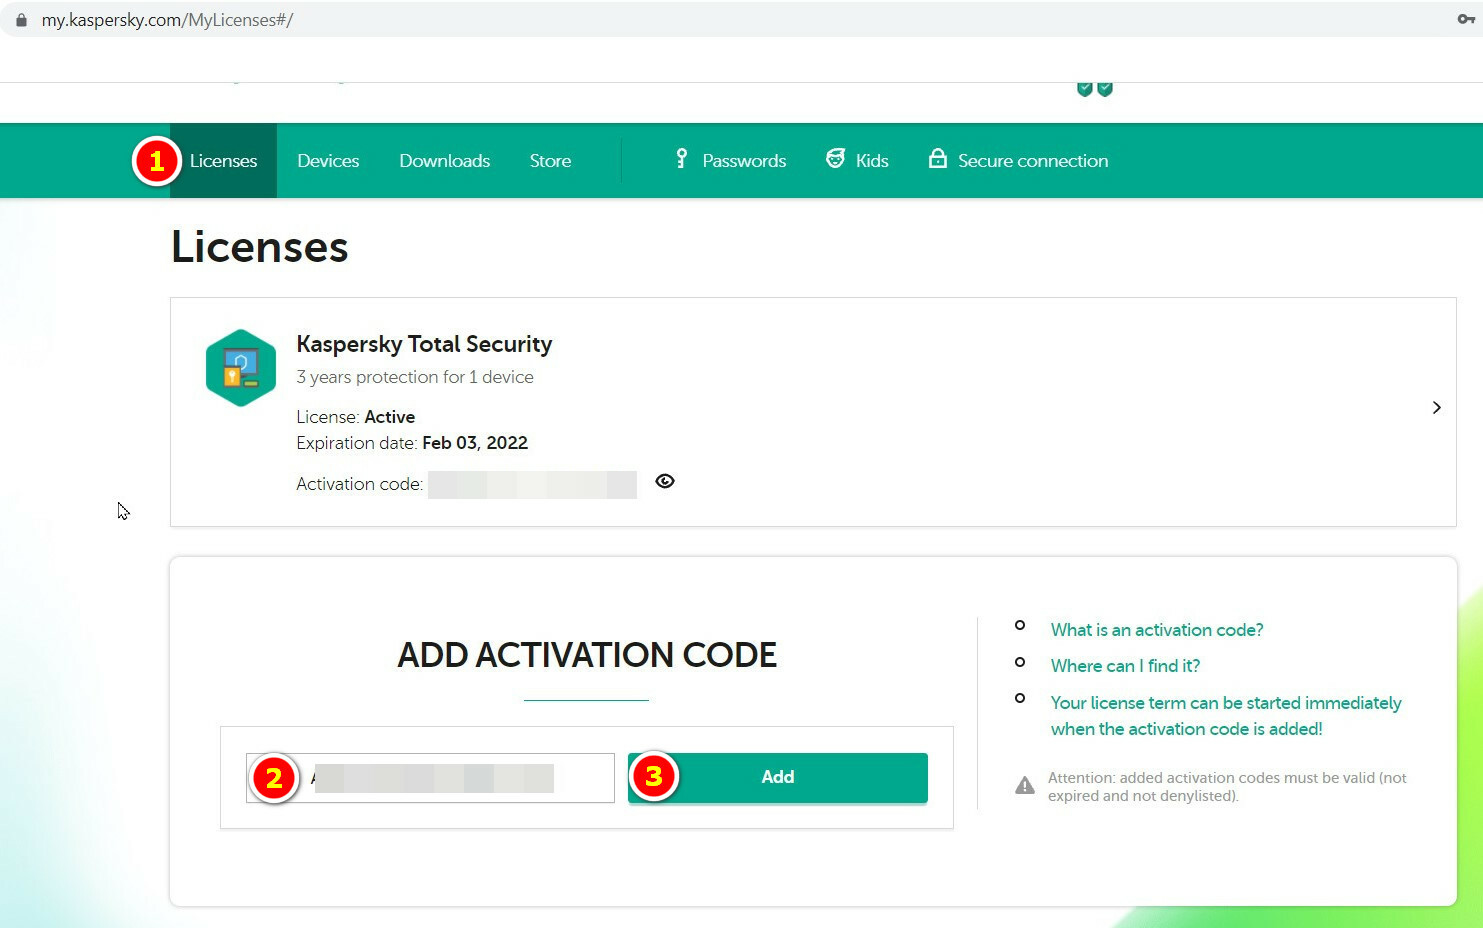The height and width of the screenshot is (928, 1483).
Task: Click the attention warning triangle icon
Action: coord(1025,786)
